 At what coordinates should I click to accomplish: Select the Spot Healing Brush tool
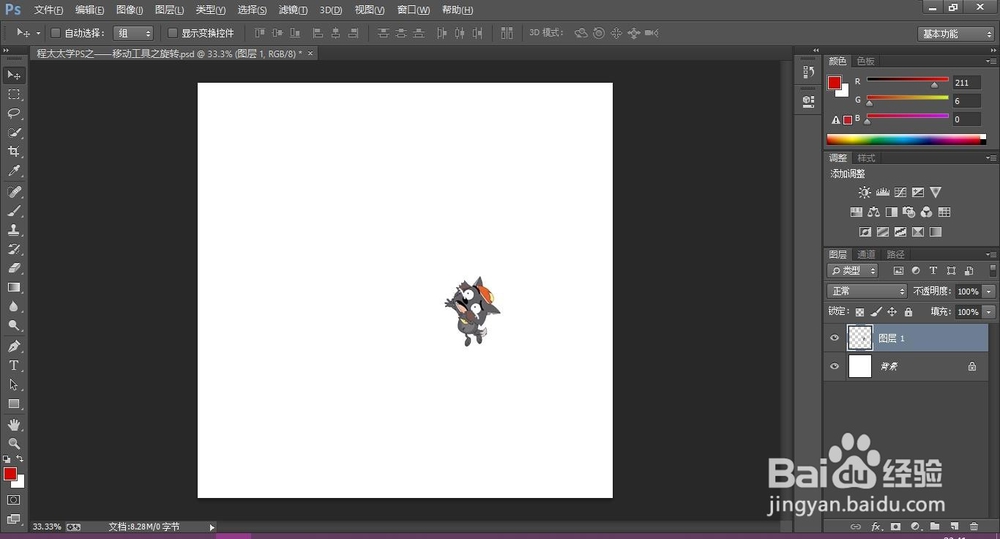(x=13, y=192)
